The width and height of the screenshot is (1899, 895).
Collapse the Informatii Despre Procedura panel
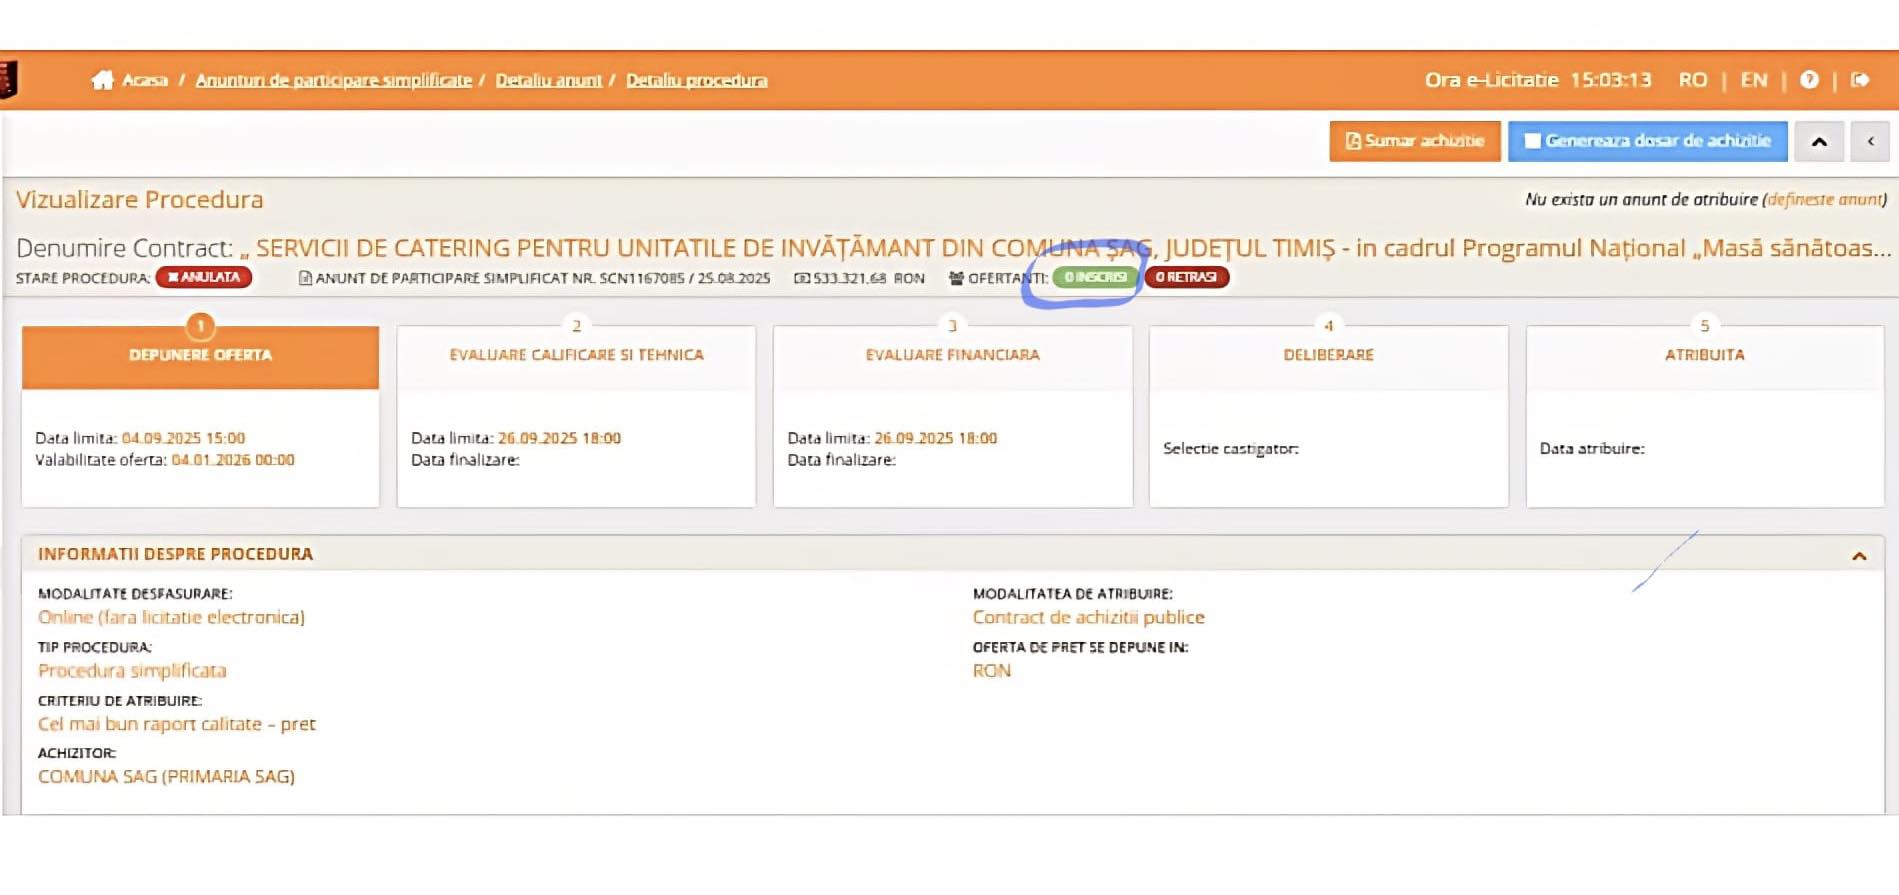pos(1859,556)
